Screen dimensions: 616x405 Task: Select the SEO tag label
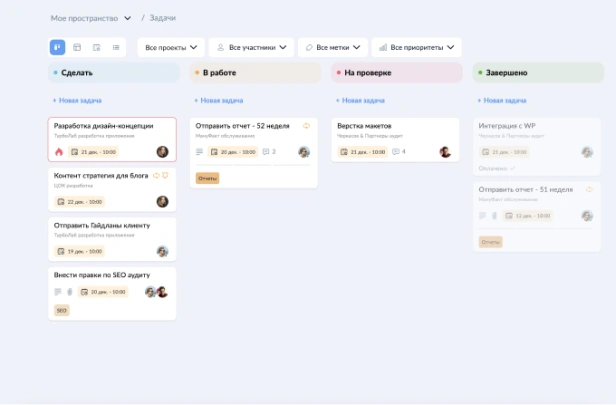[x=62, y=311]
